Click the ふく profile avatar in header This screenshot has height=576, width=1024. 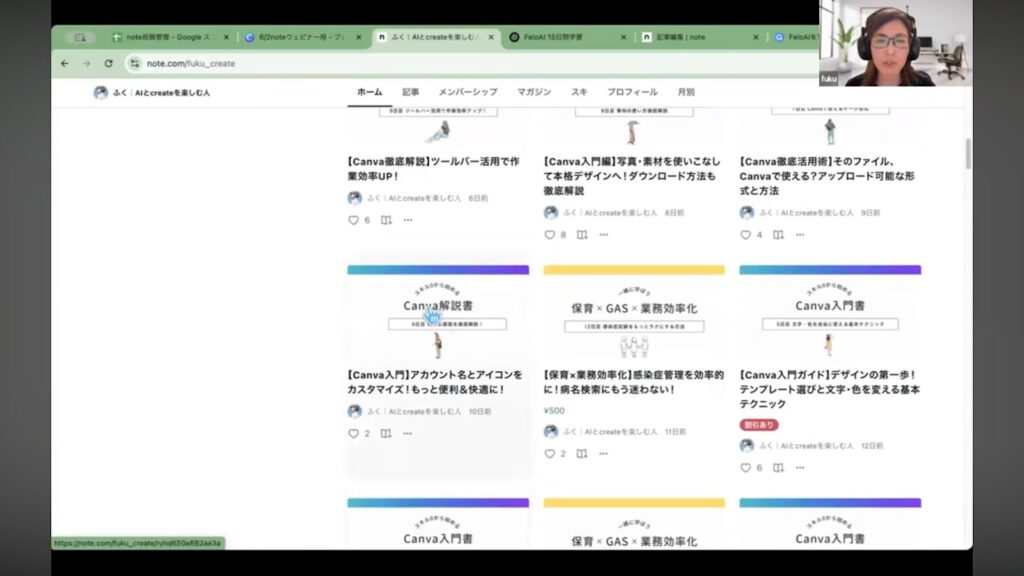101,93
